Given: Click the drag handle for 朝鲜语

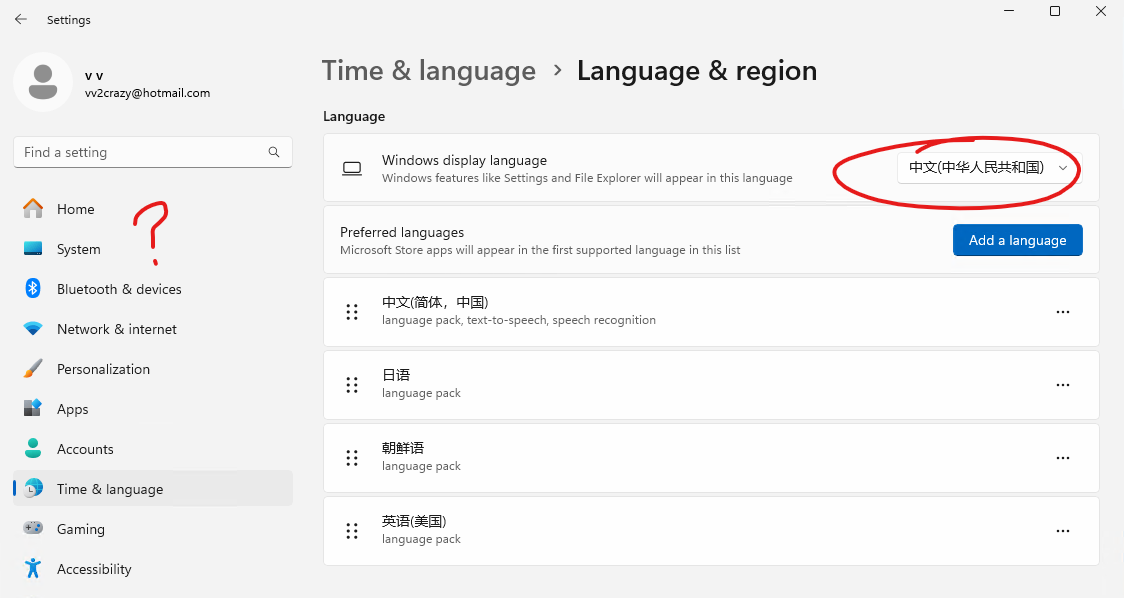Looking at the screenshot, I should pos(352,458).
